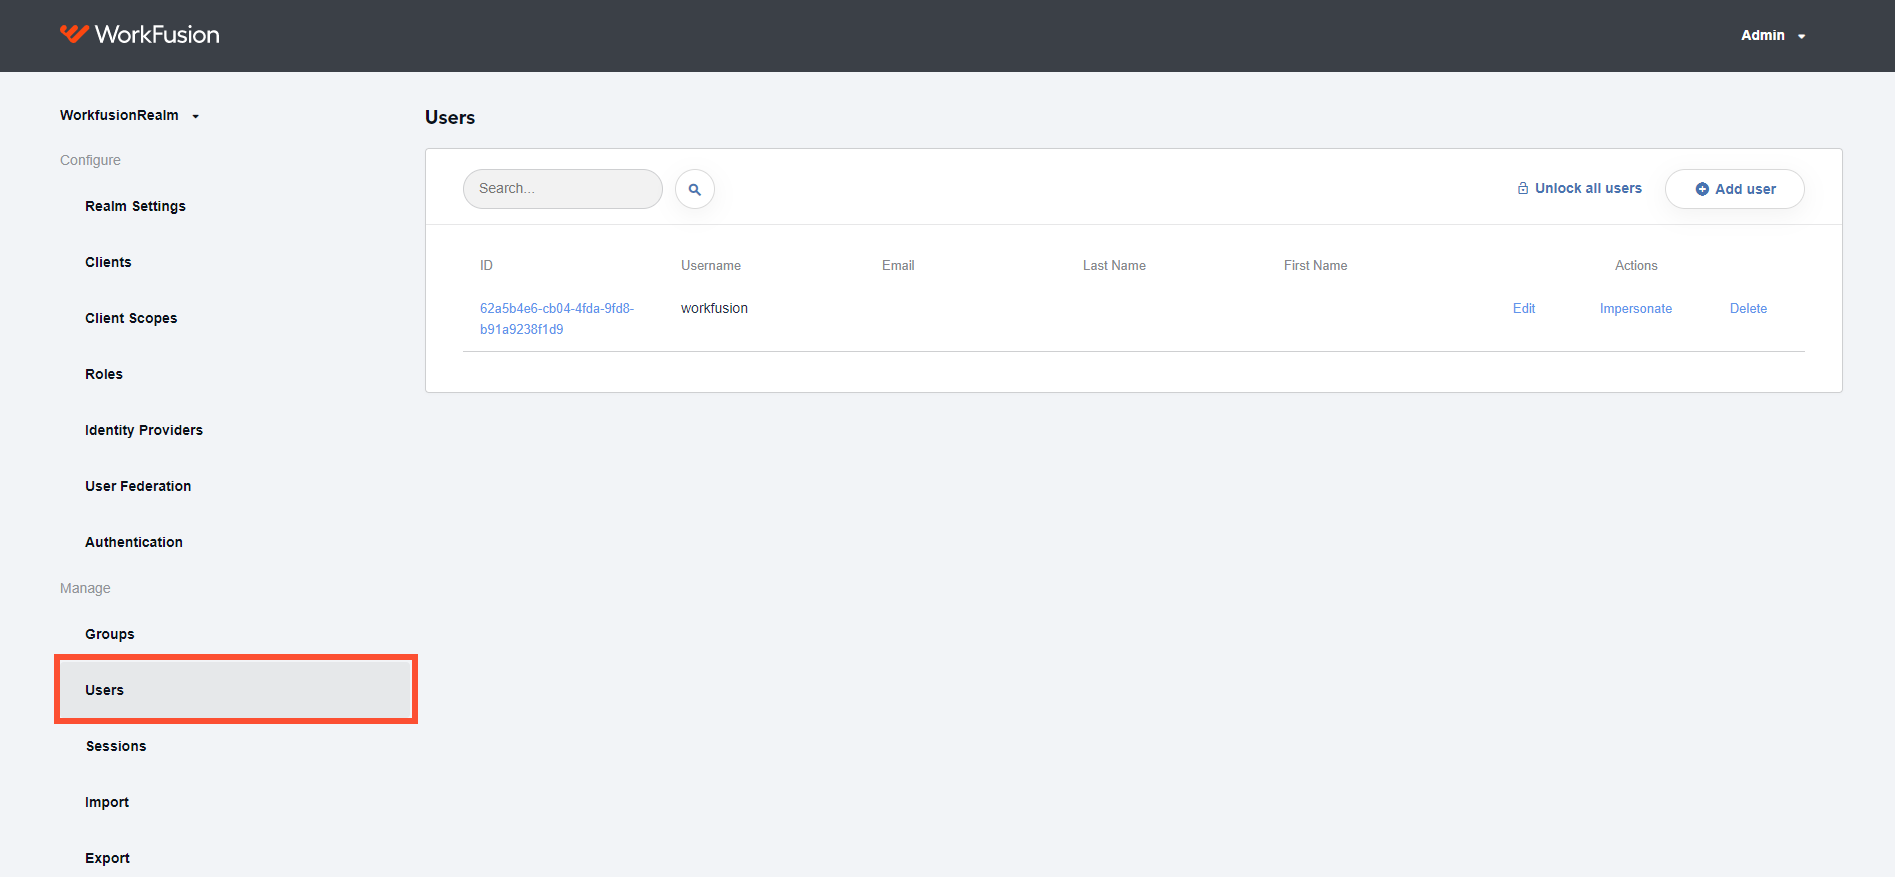Delete the workfusion user

click(1748, 309)
